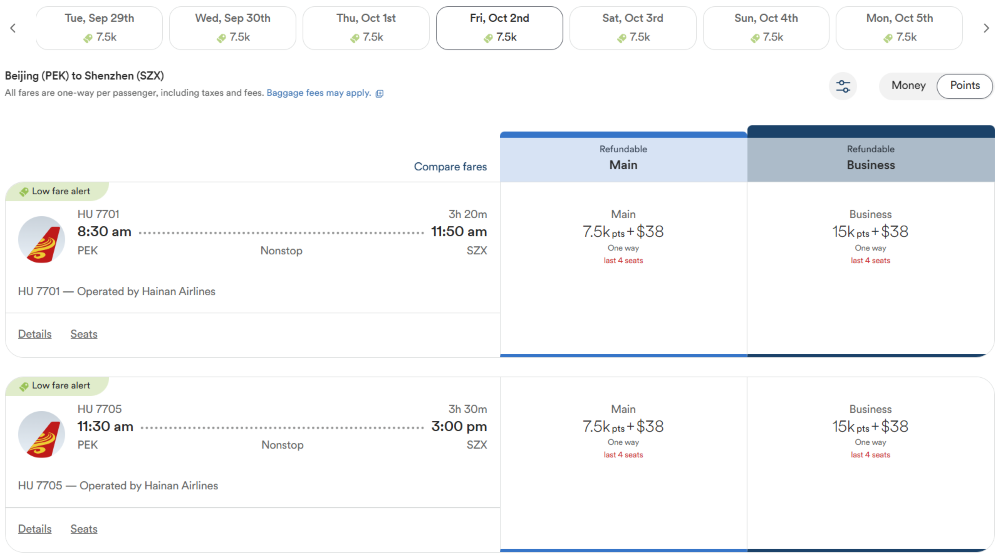Expand Details for flight HU 7705
The height and width of the screenshot is (559, 1000).
[x=34, y=529]
